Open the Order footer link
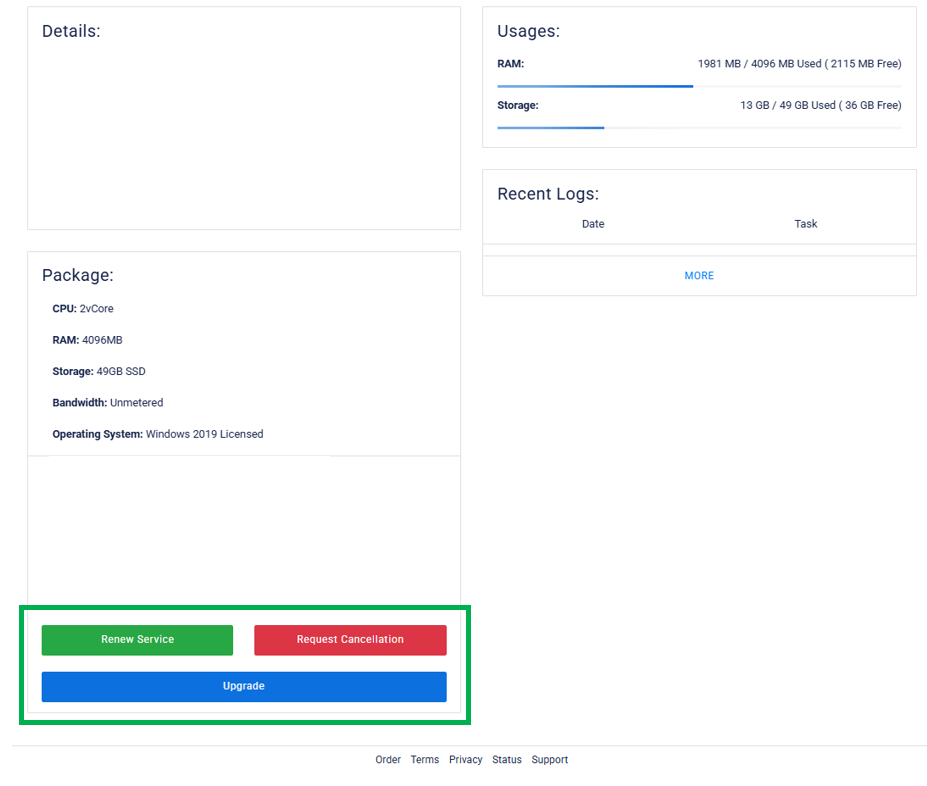This screenshot has width=927, height=786. point(388,760)
